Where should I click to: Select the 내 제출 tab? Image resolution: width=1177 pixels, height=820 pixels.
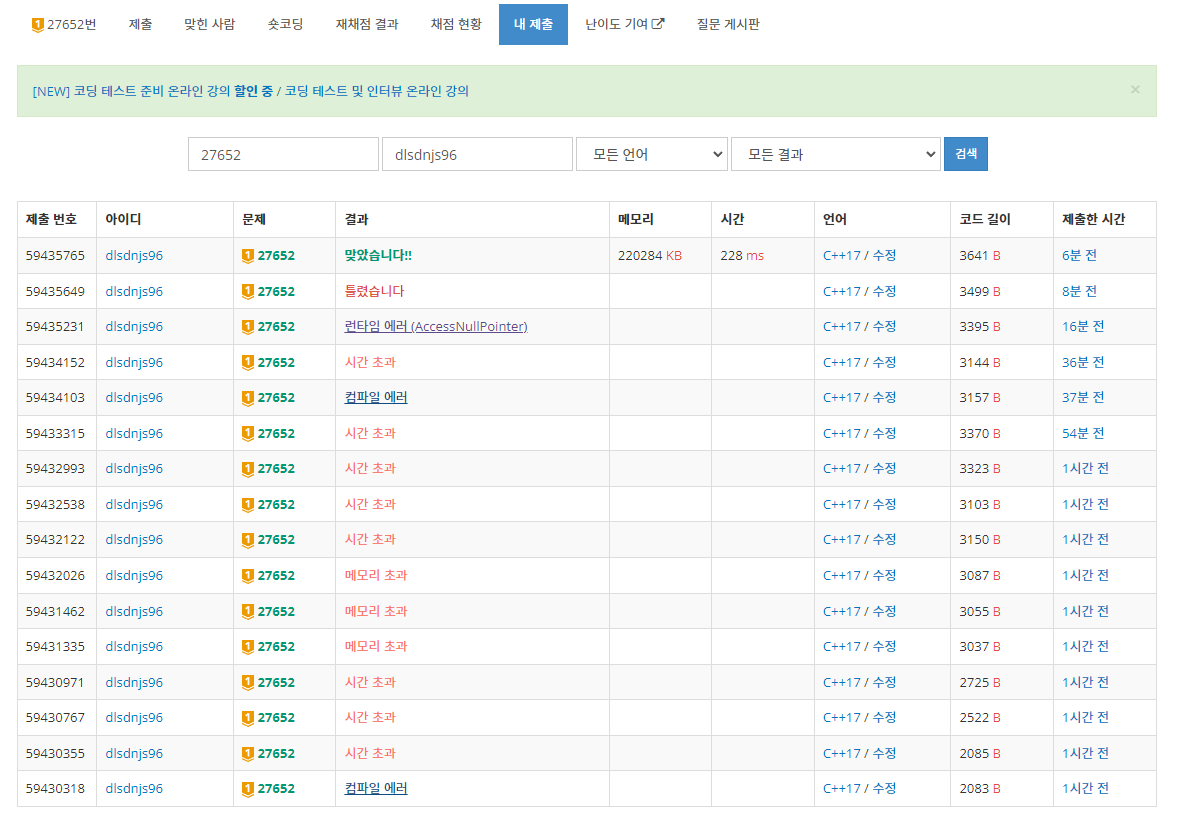(533, 24)
